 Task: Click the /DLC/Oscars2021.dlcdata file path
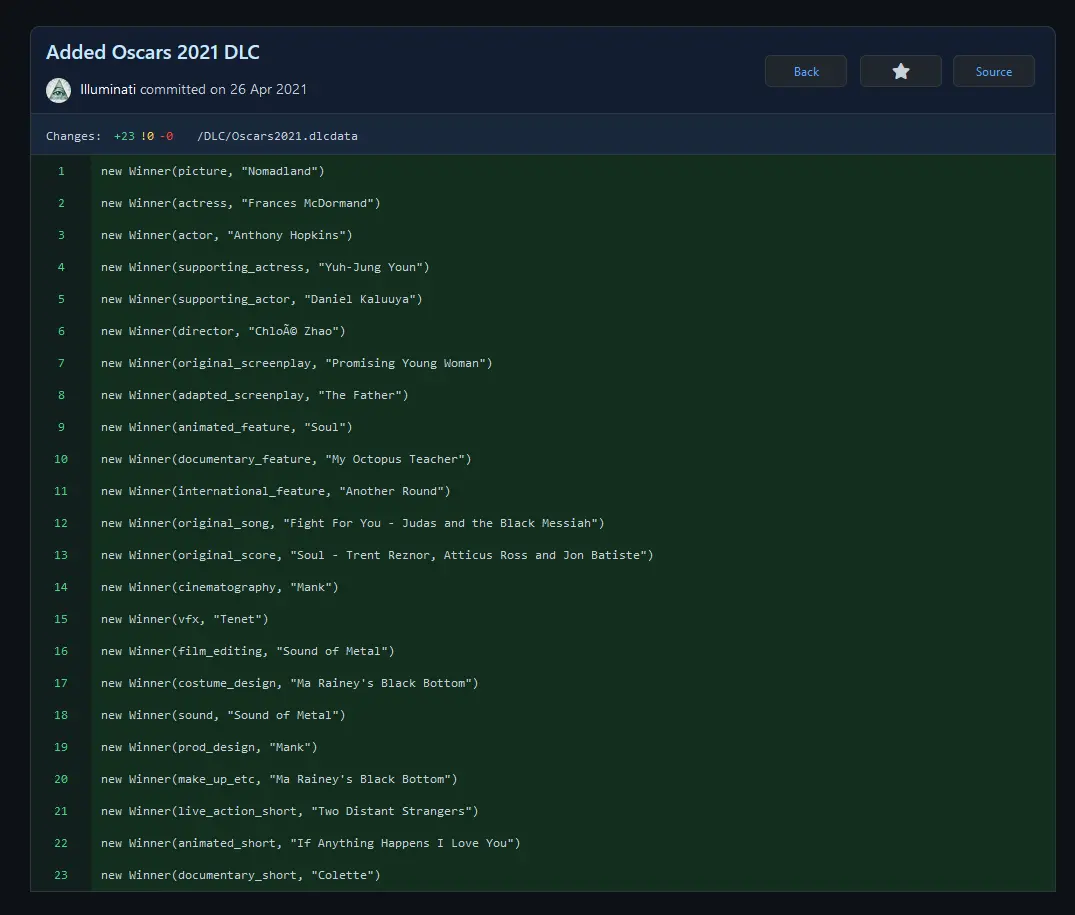(x=277, y=136)
